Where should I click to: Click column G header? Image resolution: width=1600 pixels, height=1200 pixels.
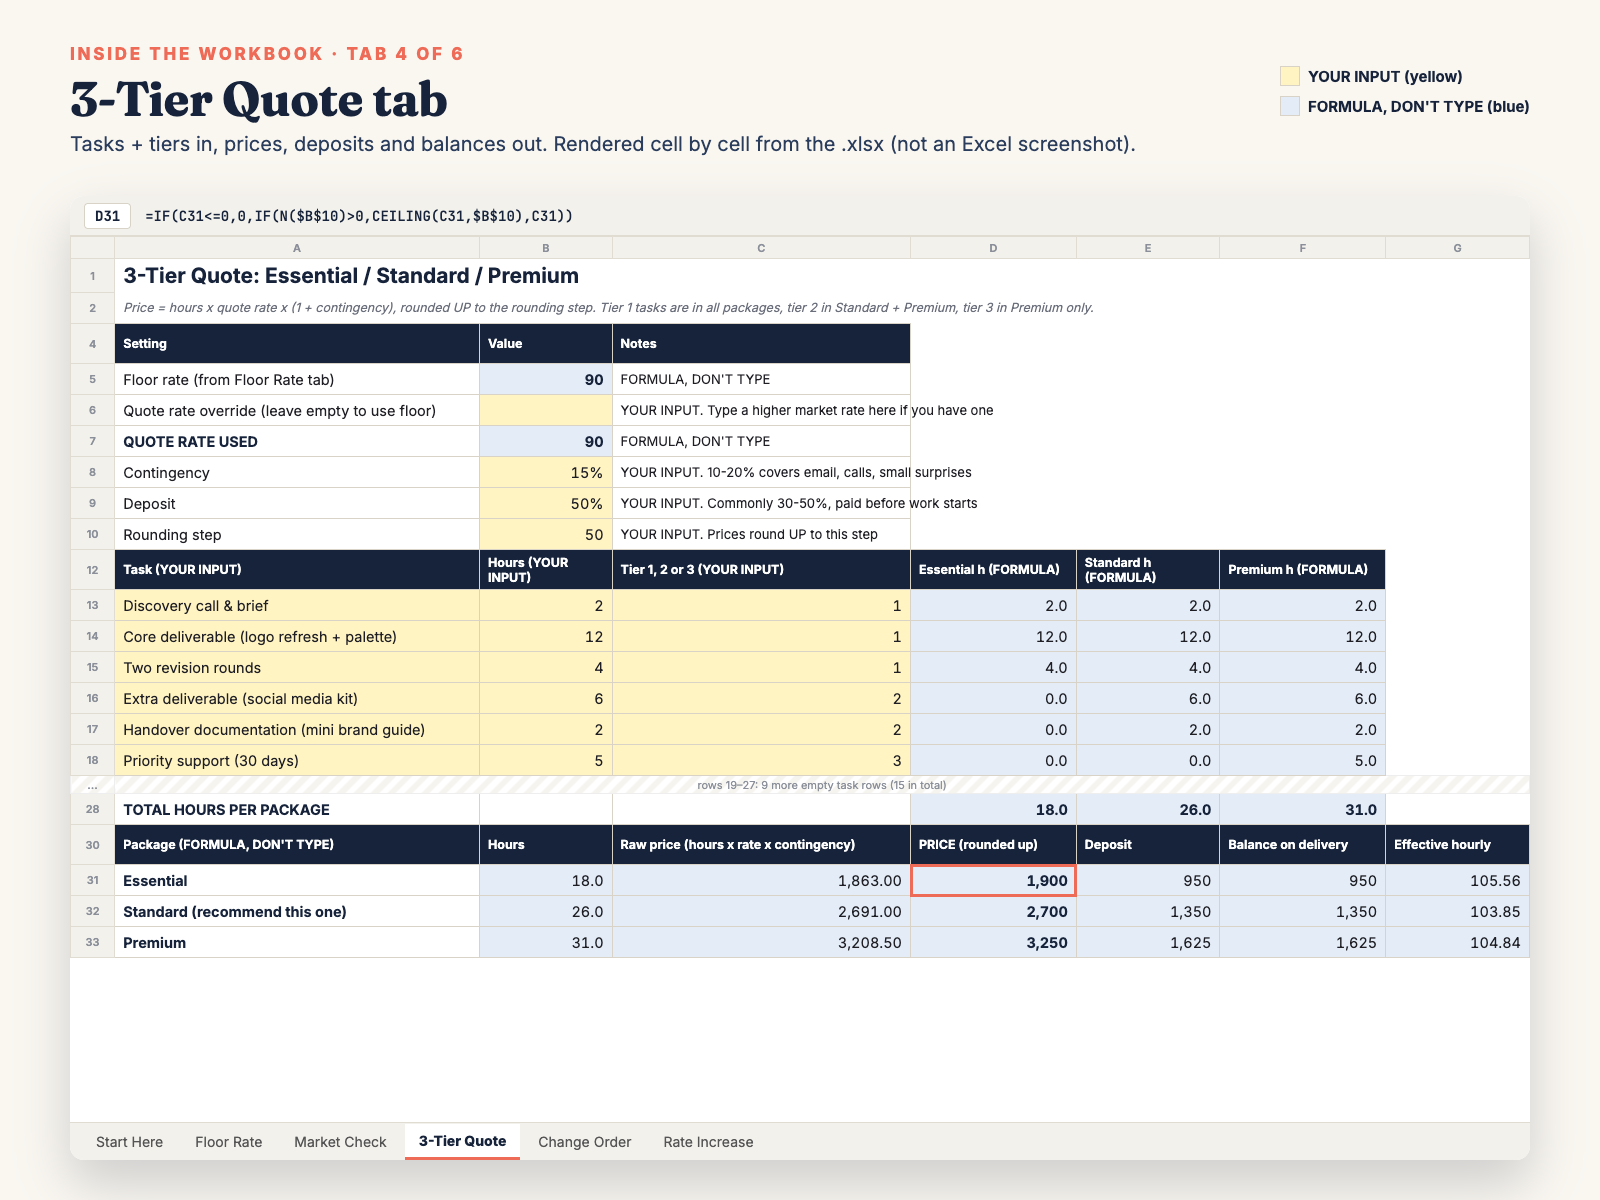pos(1457,248)
